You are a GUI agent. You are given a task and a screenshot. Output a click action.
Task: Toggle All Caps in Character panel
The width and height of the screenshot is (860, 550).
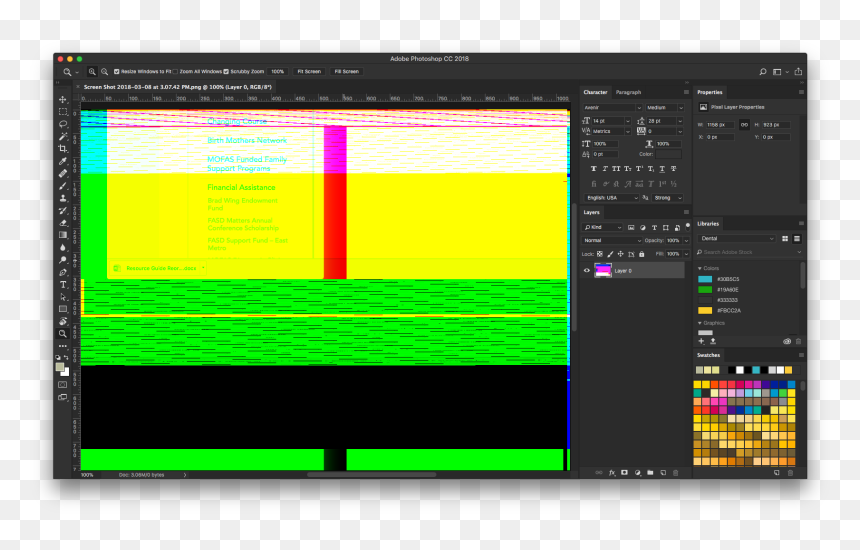point(616,169)
